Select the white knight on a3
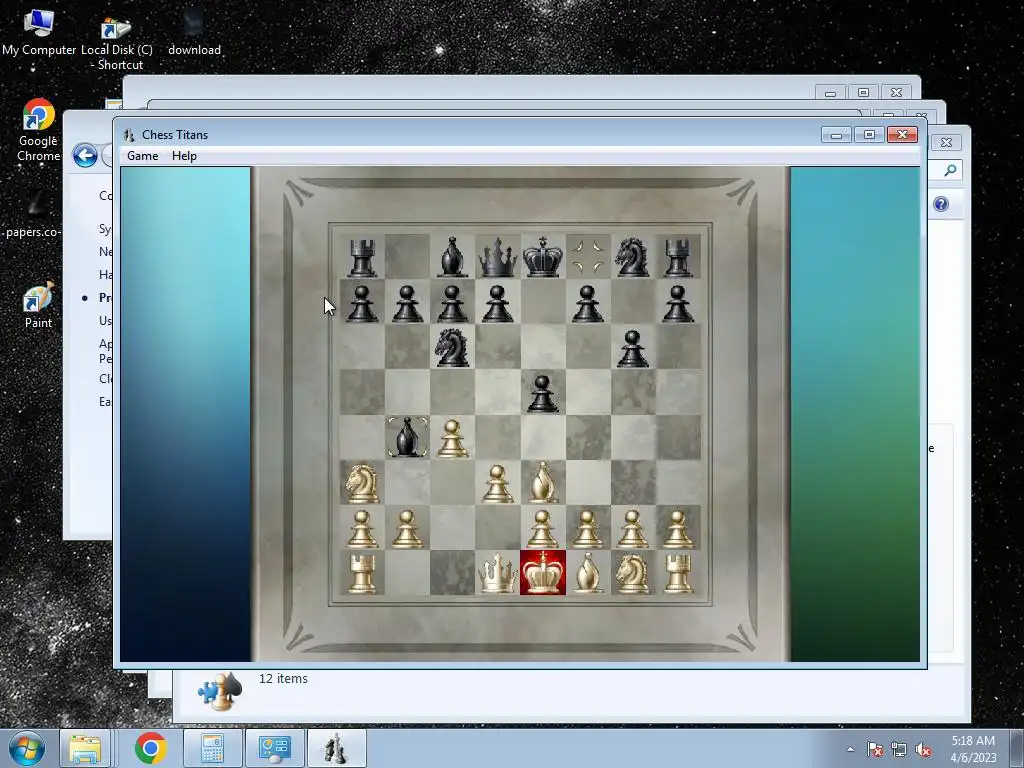 [362, 483]
